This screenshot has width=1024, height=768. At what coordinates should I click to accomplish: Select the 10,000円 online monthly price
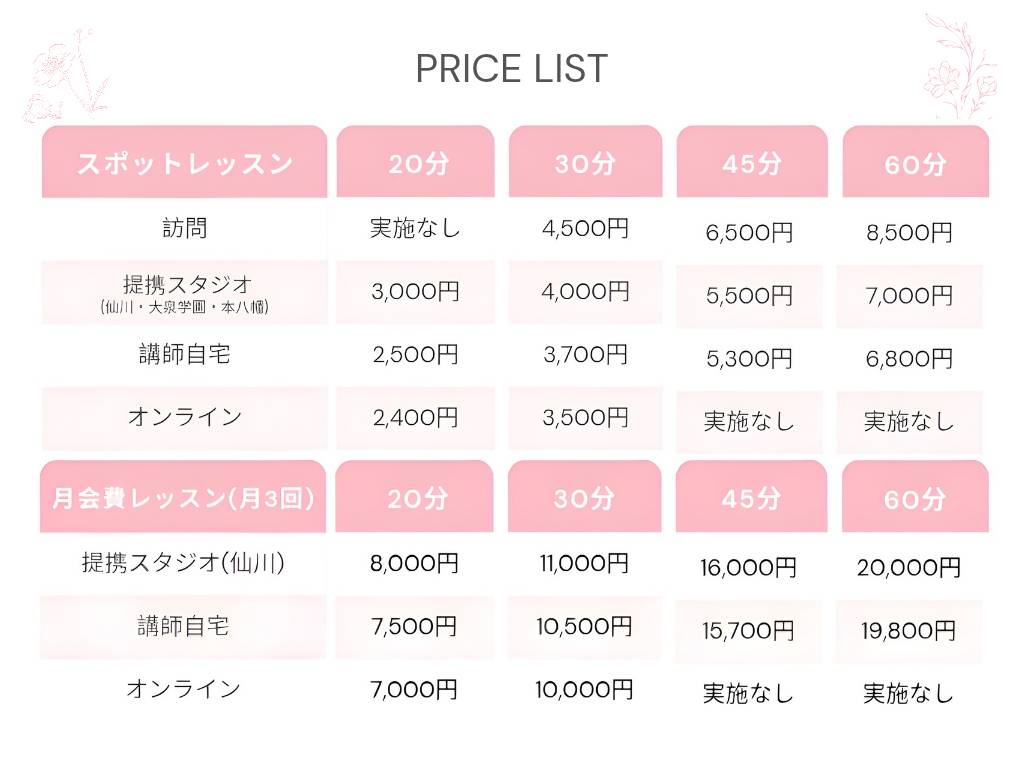[x=585, y=689]
